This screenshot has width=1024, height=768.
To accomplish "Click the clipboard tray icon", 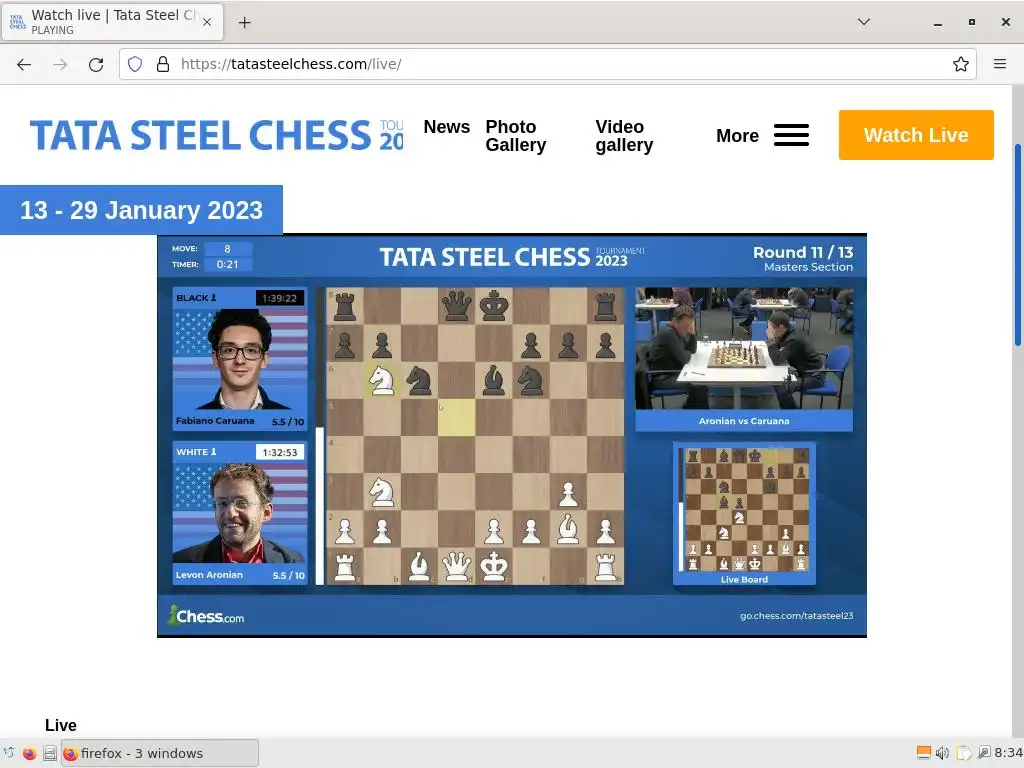I will [x=964, y=753].
